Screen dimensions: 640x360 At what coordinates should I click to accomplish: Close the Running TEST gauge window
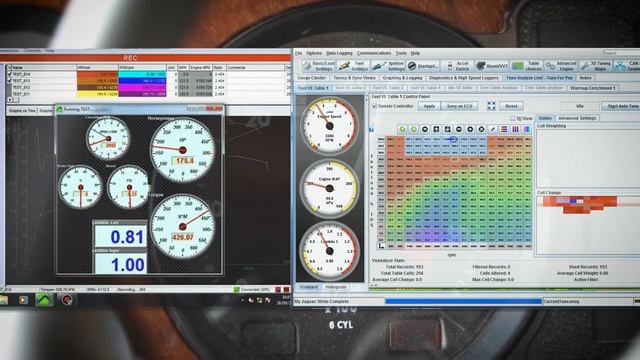click(214, 109)
